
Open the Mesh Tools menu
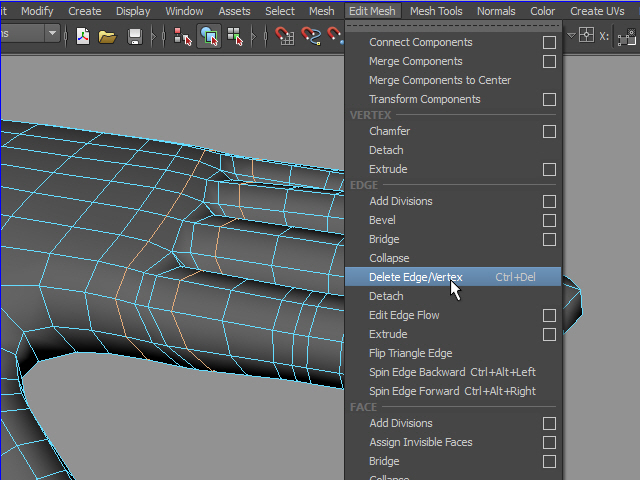(436, 11)
